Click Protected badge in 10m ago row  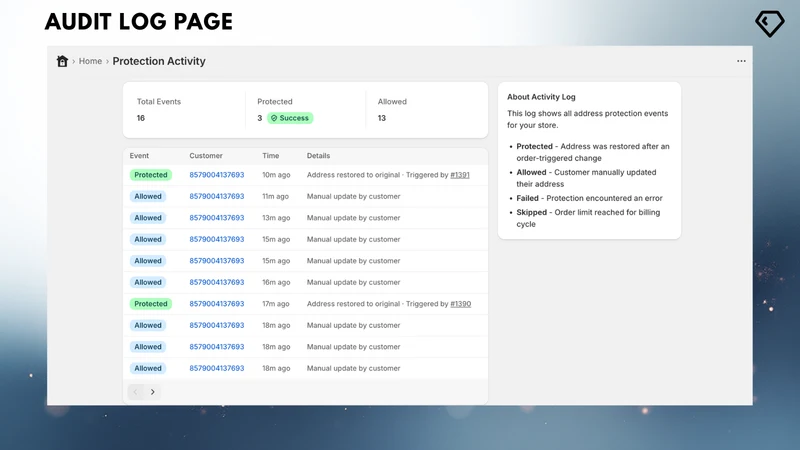point(151,175)
